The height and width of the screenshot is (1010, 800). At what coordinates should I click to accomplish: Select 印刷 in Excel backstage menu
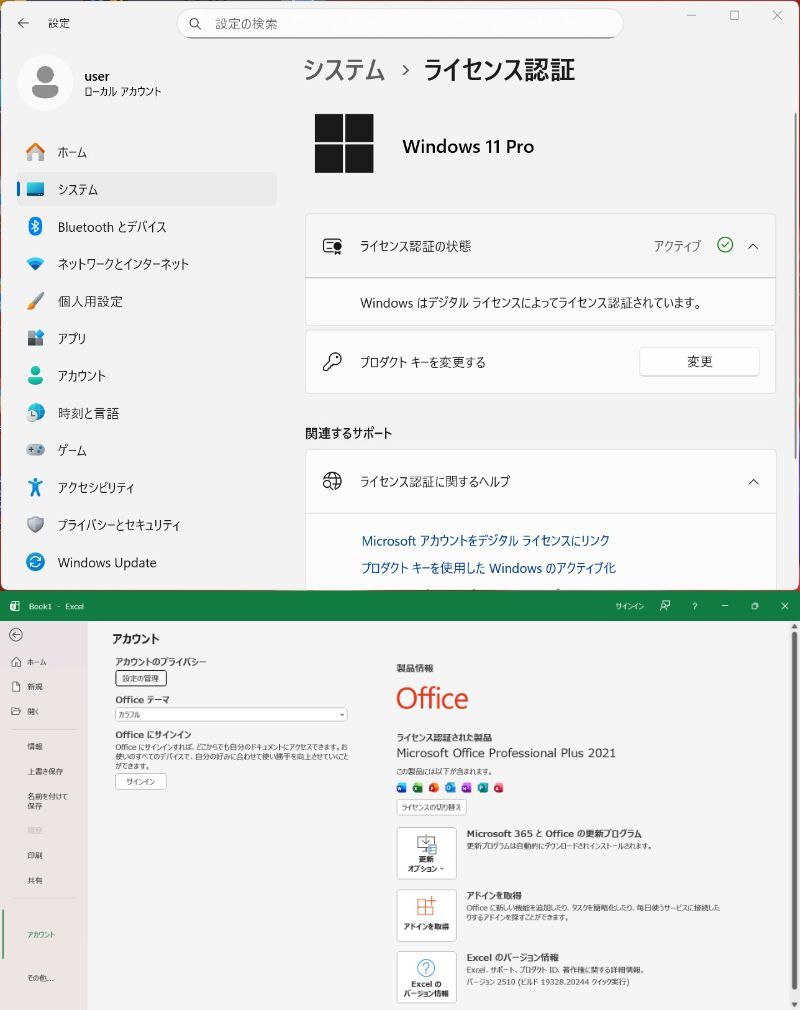pyautogui.click(x=35, y=856)
